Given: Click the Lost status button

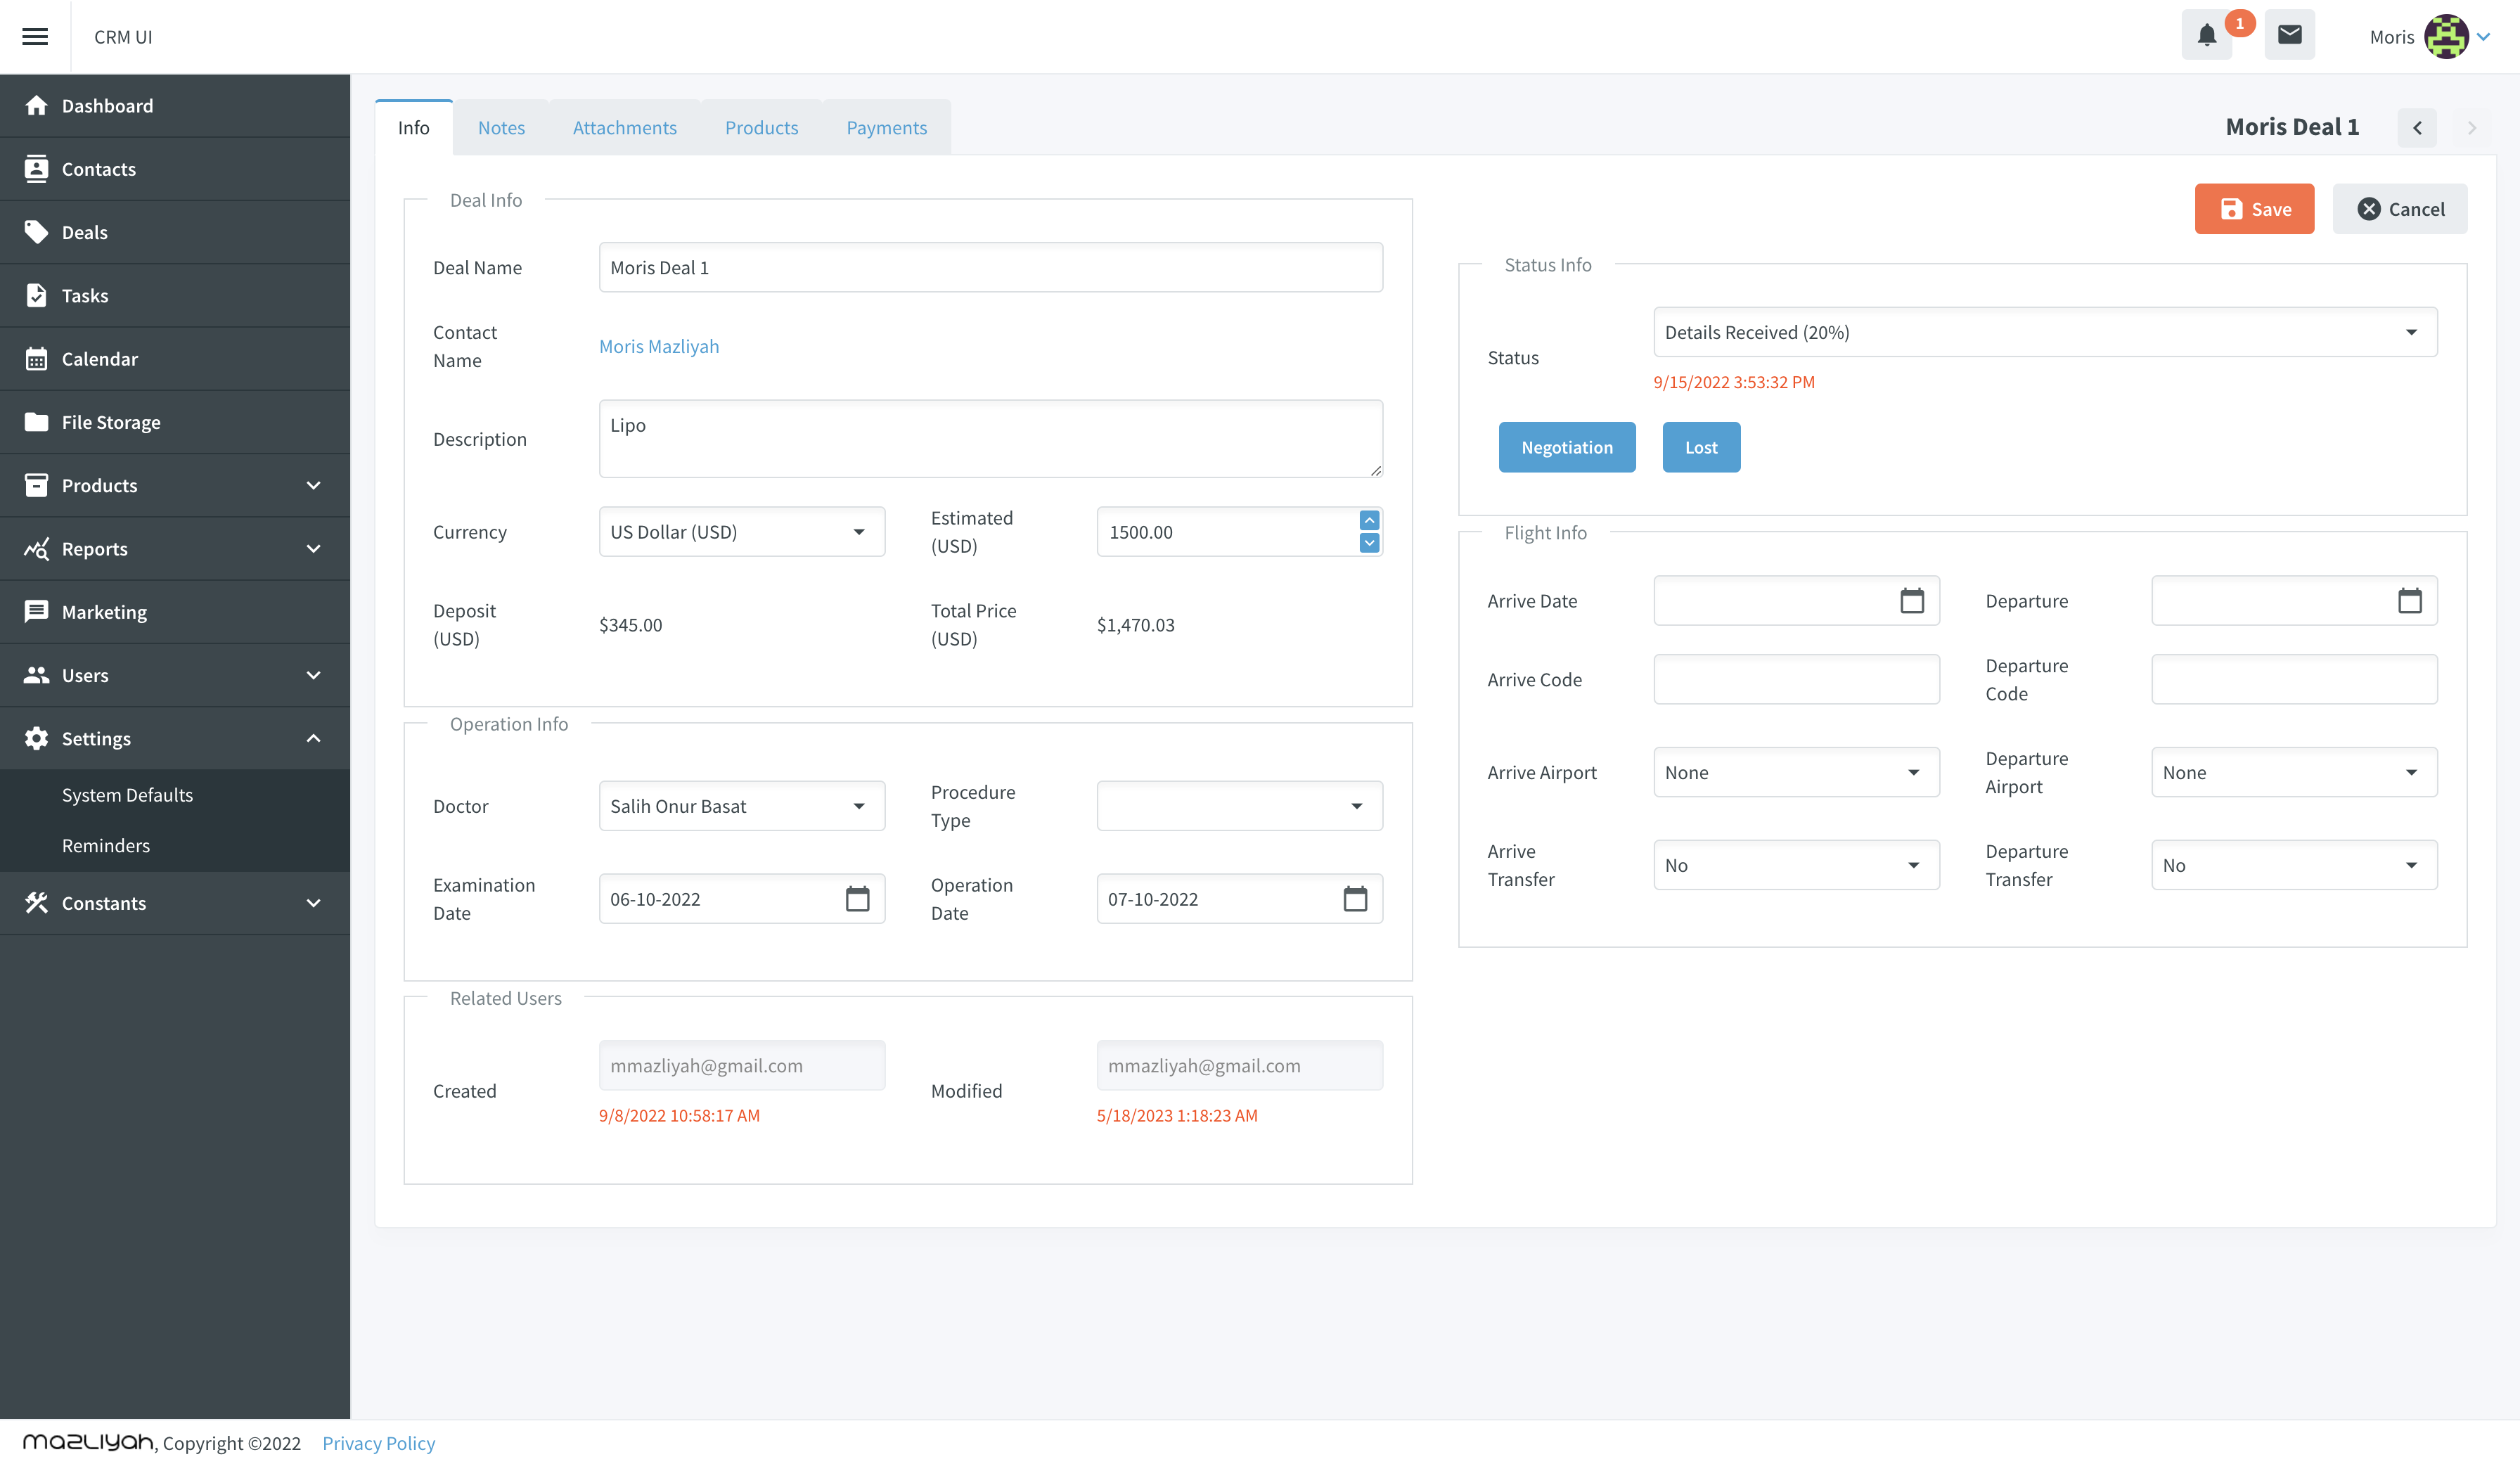Looking at the screenshot, I should [1701, 447].
